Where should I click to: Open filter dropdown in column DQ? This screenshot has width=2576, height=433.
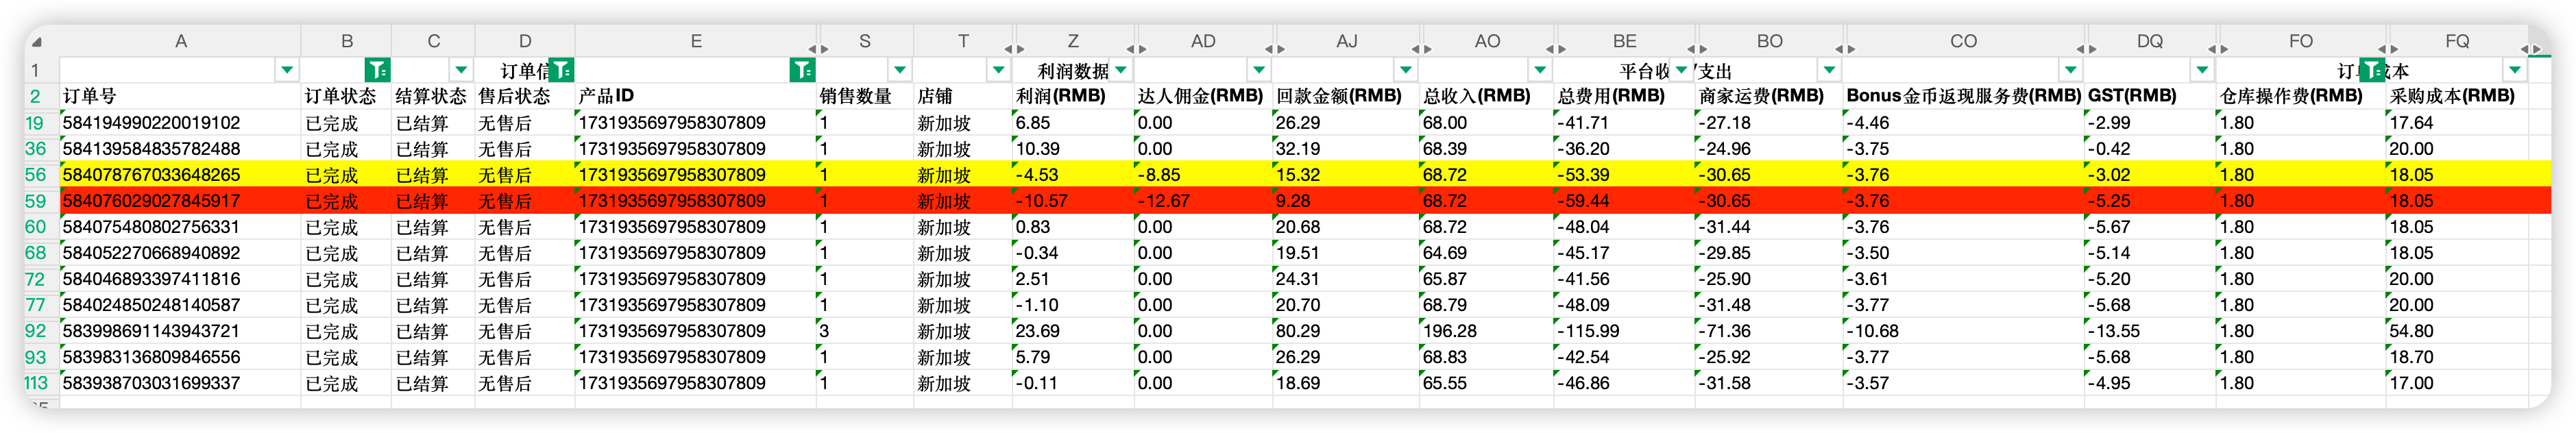(2202, 70)
